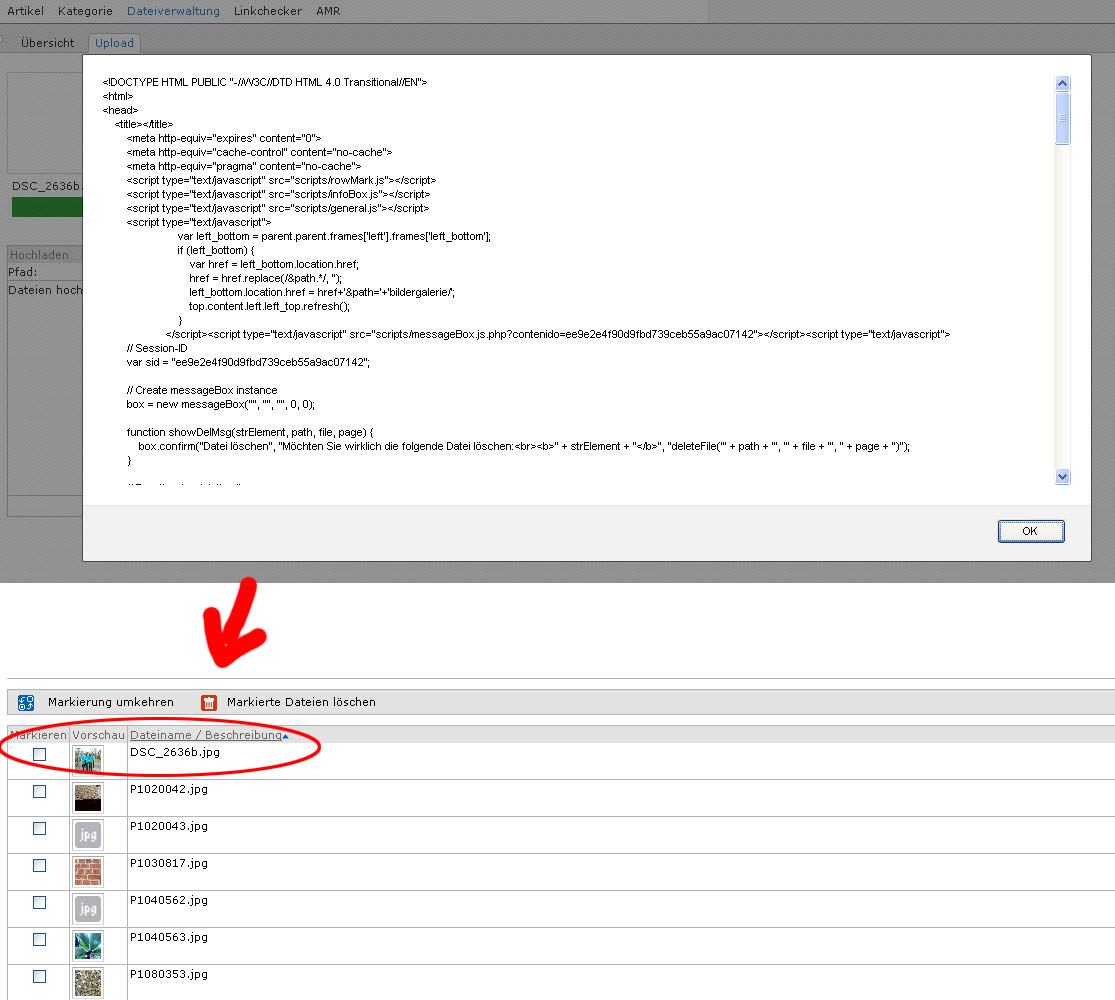The image size is (1115, 1000).
Task: Click Markierte Dateien löschen link
Action: click(301, 703)
